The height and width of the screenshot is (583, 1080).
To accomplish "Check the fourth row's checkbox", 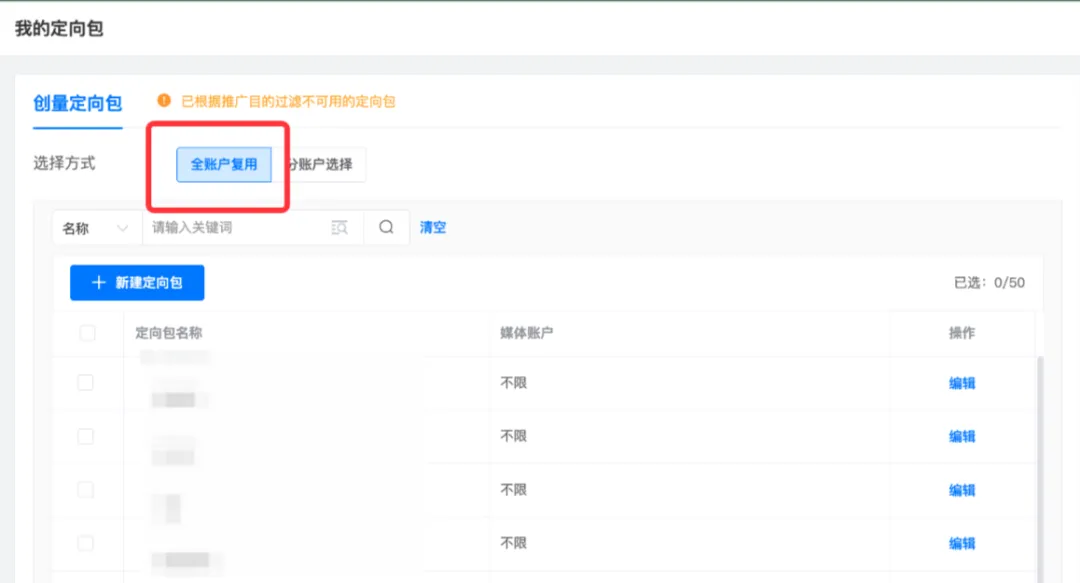I will pos(85,543).
